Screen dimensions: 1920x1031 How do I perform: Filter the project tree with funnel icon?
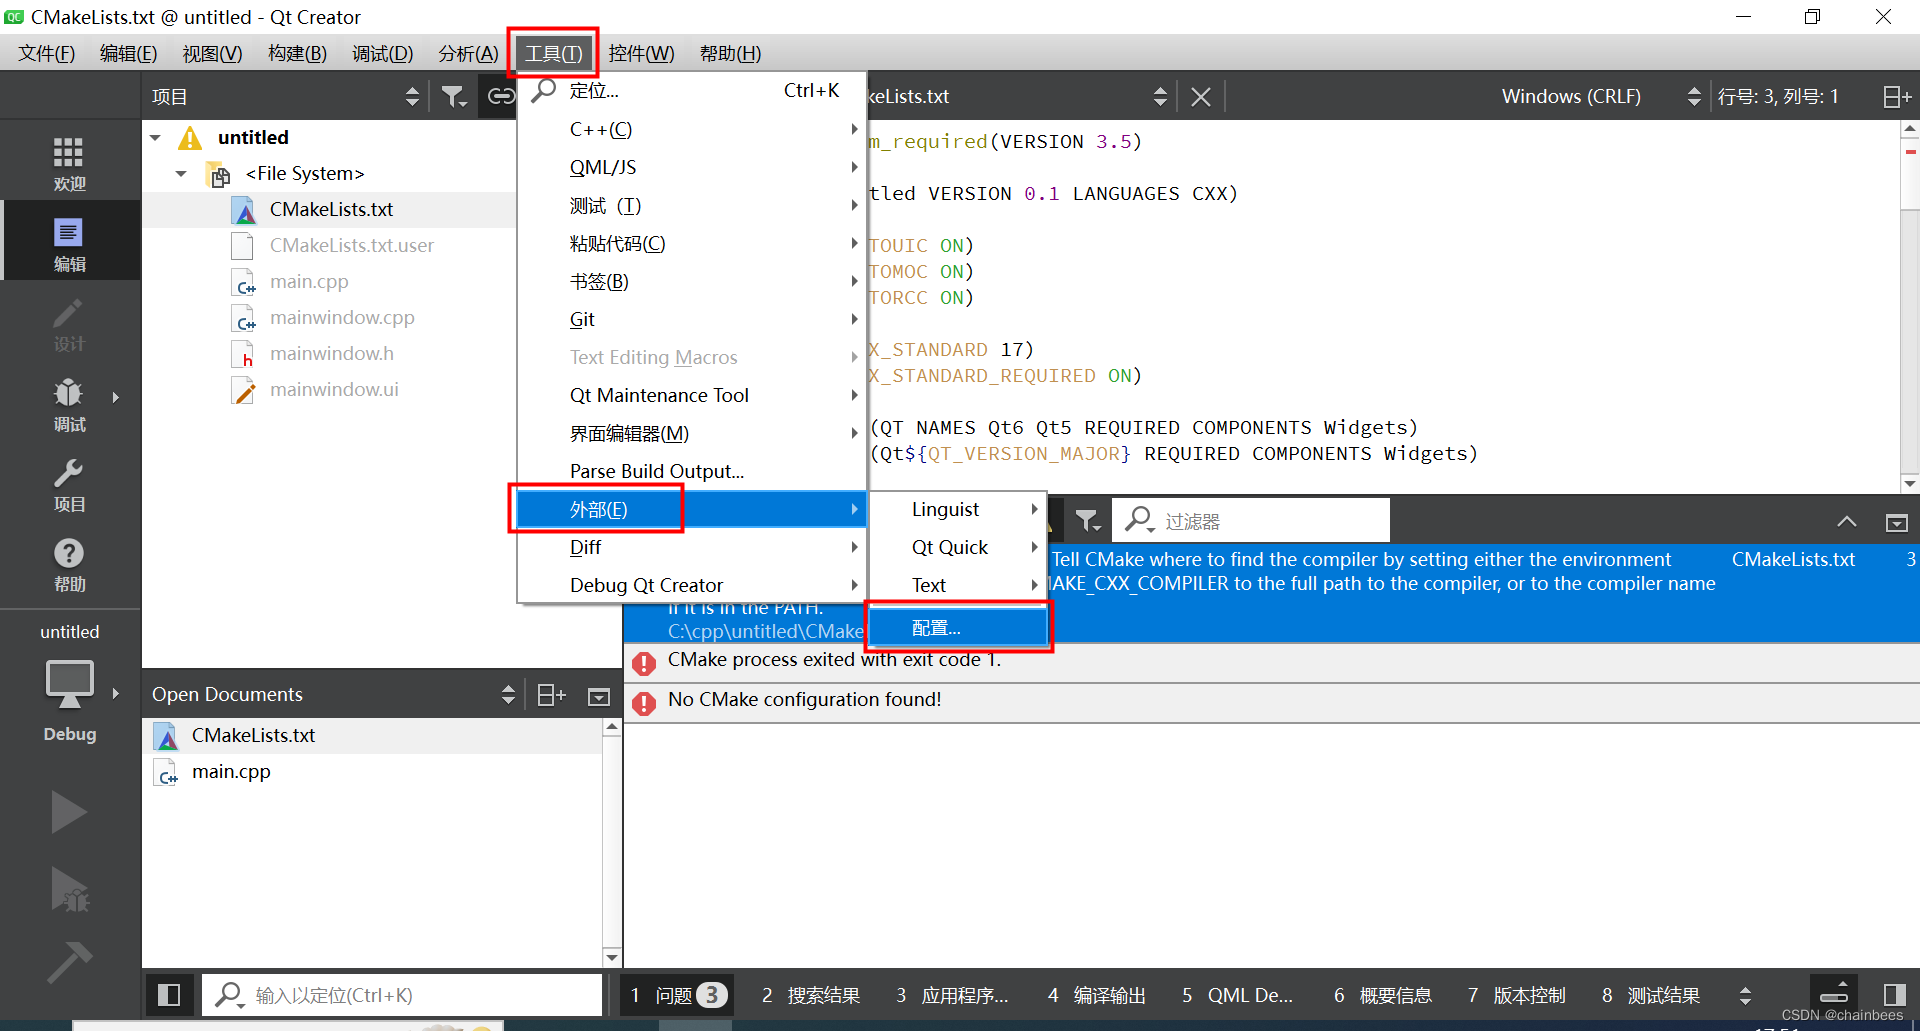coord(454,96)
